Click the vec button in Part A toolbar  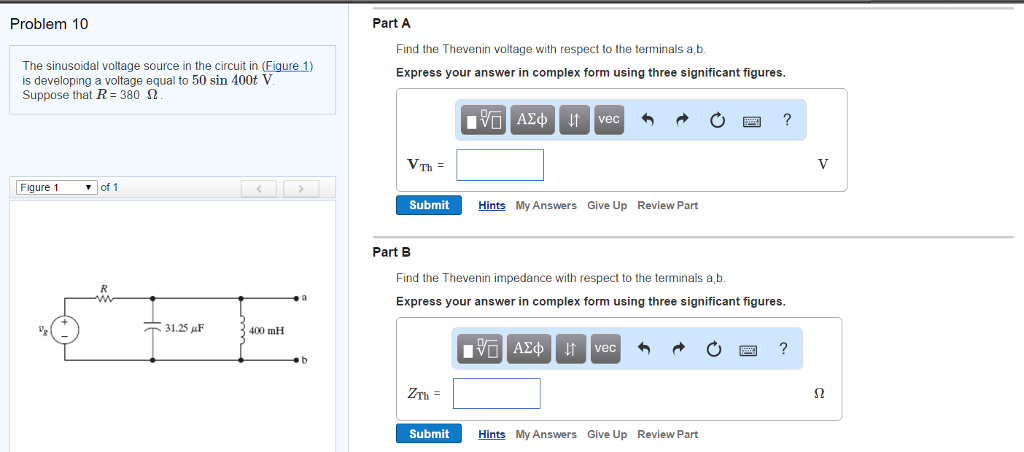[x=609, y=120]
